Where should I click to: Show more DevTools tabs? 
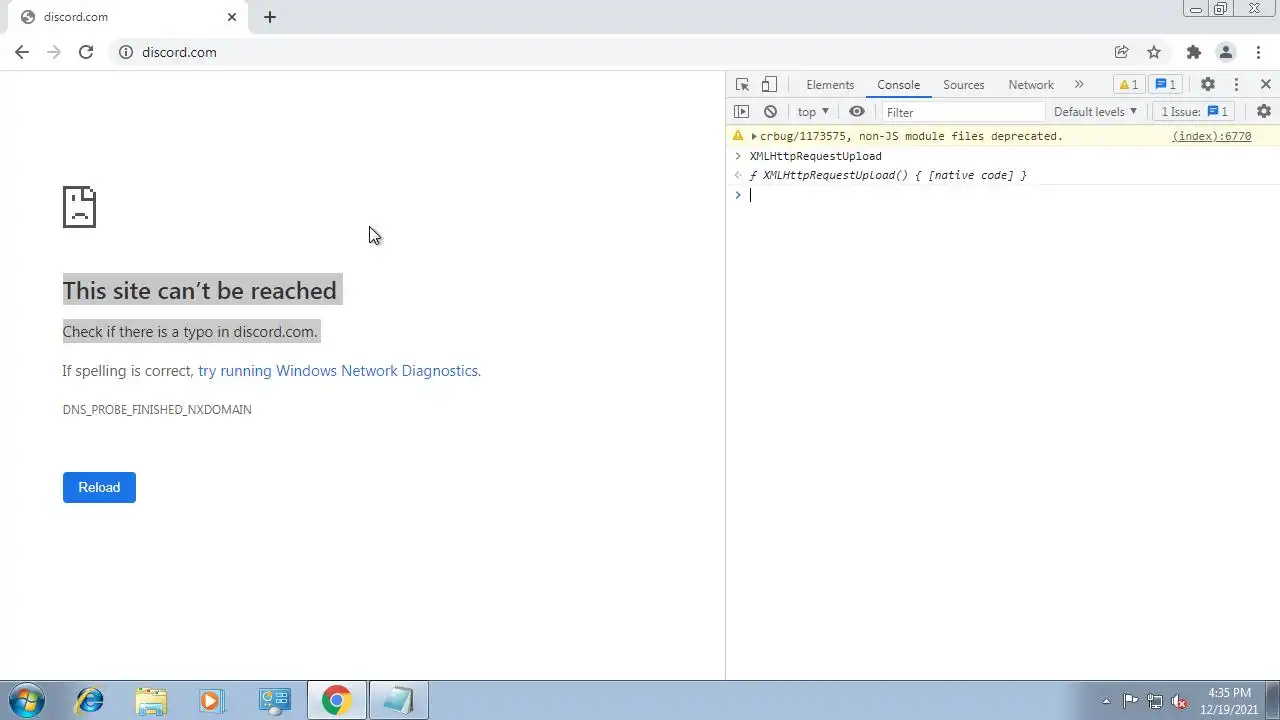pyautogui.click(x=1079, y=85)
